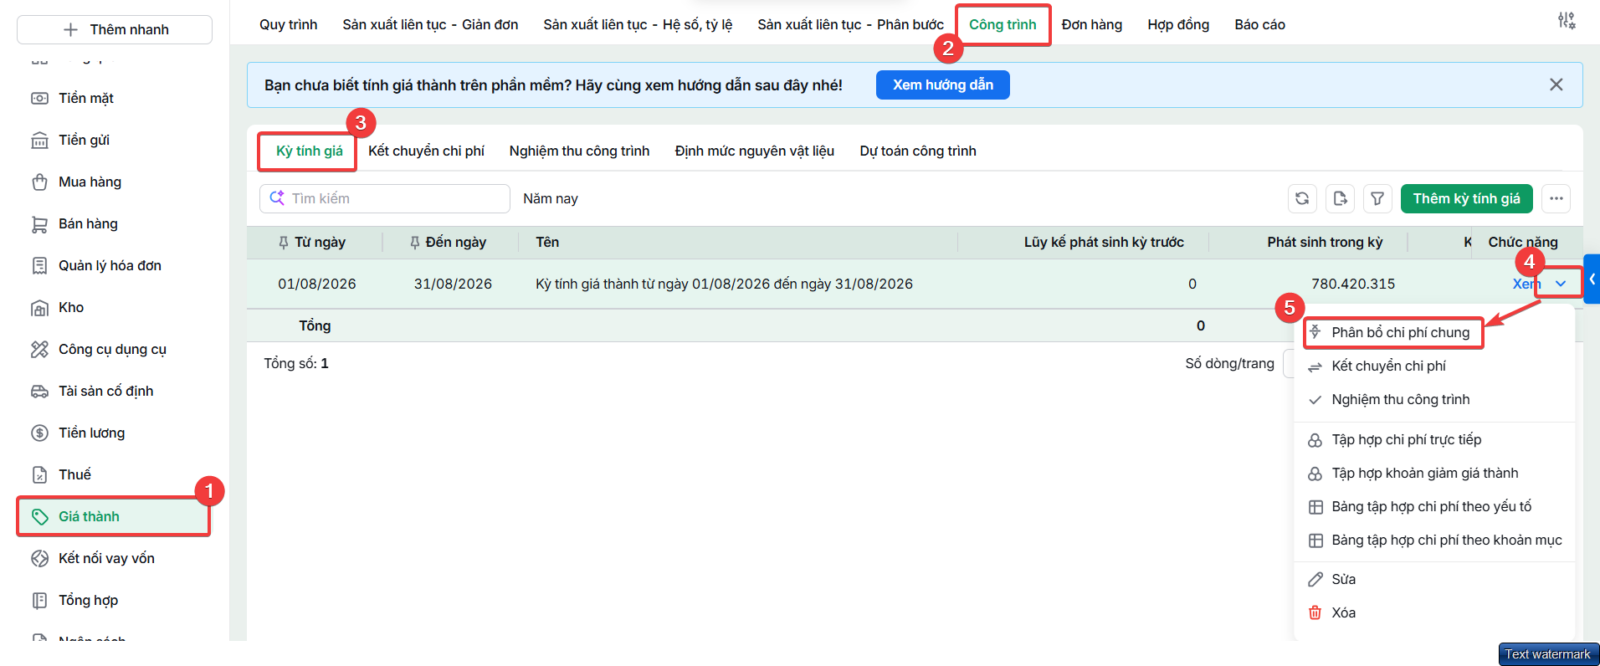Switch to the Quy trình tab
1600x666 pixels.
[288, 25]
